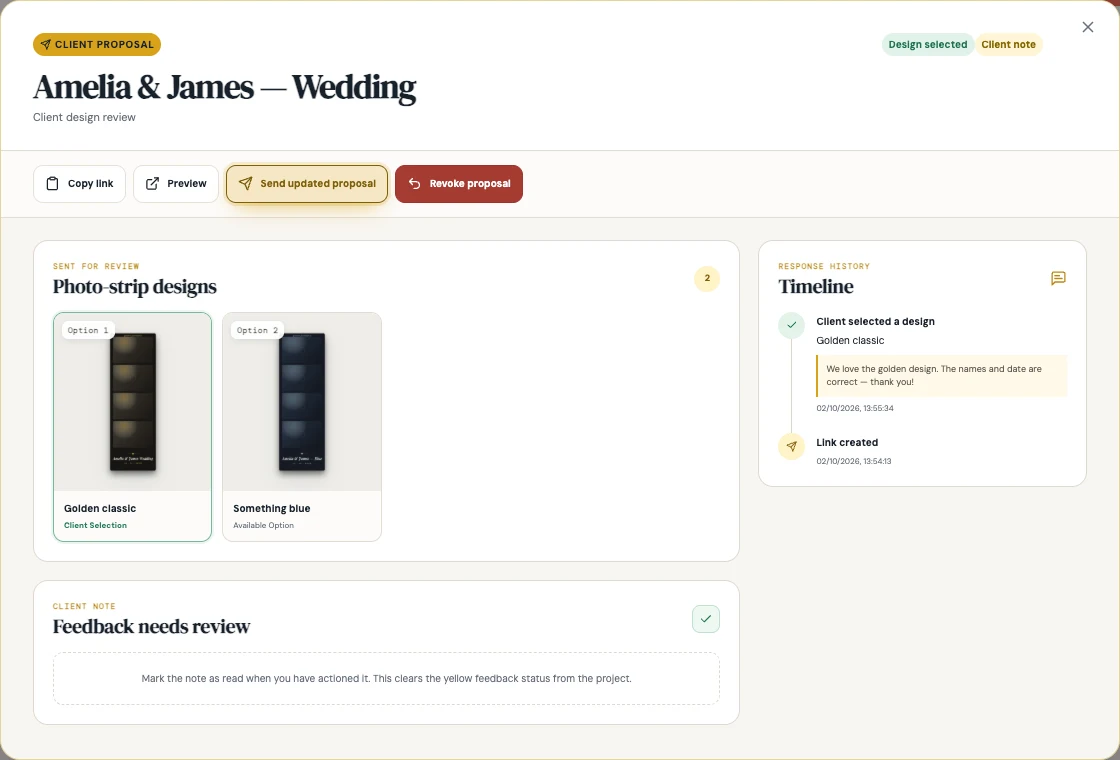The width and height of the screenshot is (1120, 760).
Task: Click the Client selected a design entry
Action: (876, 321)
